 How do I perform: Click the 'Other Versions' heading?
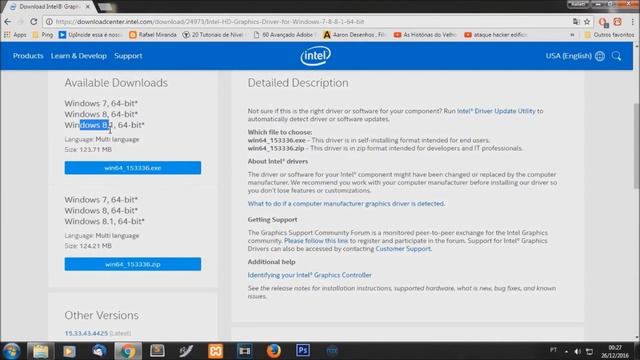pos(102,315)
